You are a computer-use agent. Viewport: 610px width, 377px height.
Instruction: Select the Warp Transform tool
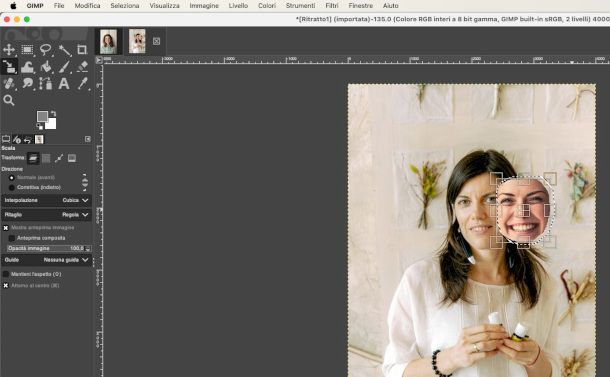coord(27,67)
